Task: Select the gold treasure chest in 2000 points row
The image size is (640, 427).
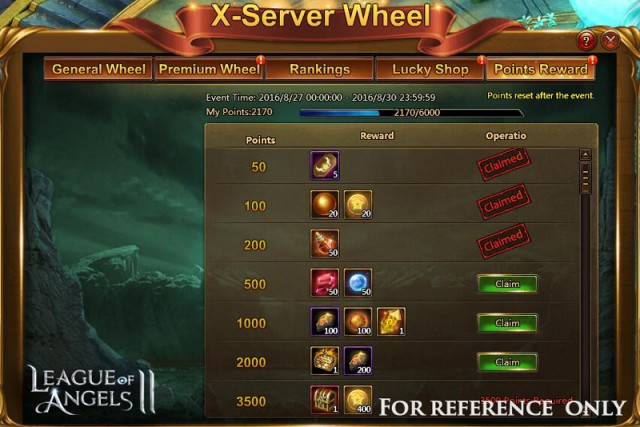Action: (324, 361)
